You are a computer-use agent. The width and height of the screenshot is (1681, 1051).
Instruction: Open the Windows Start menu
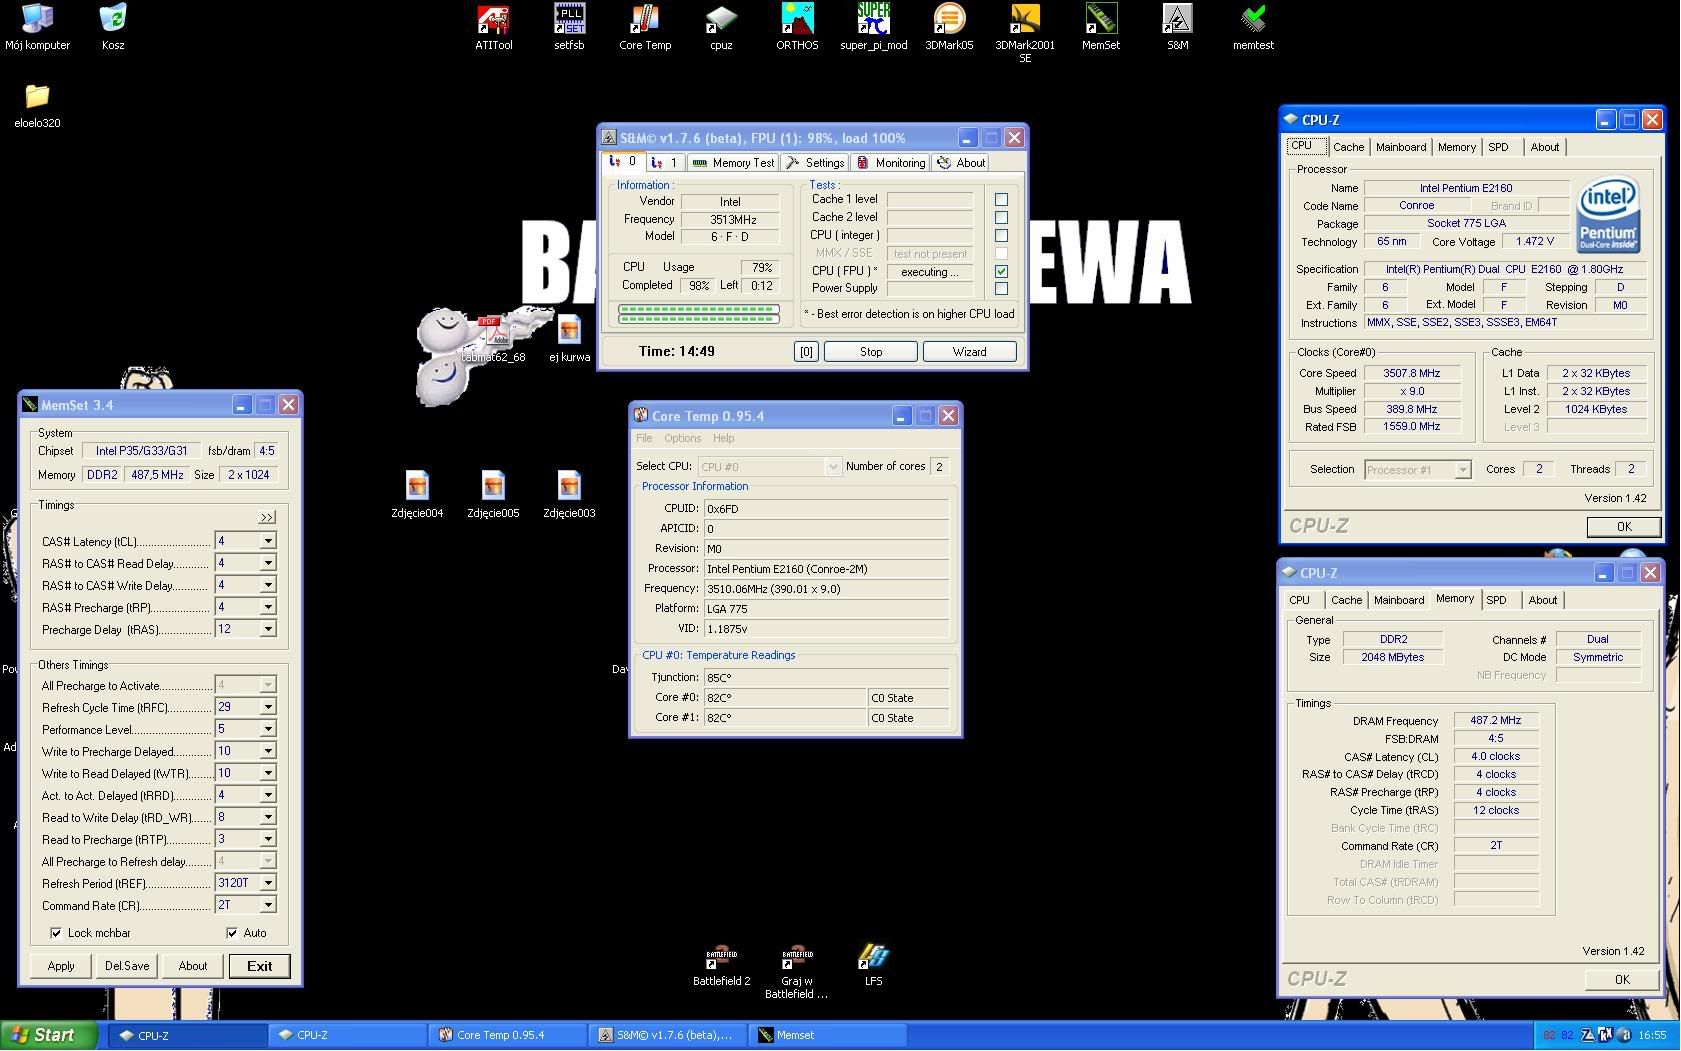click(49, 1035)
